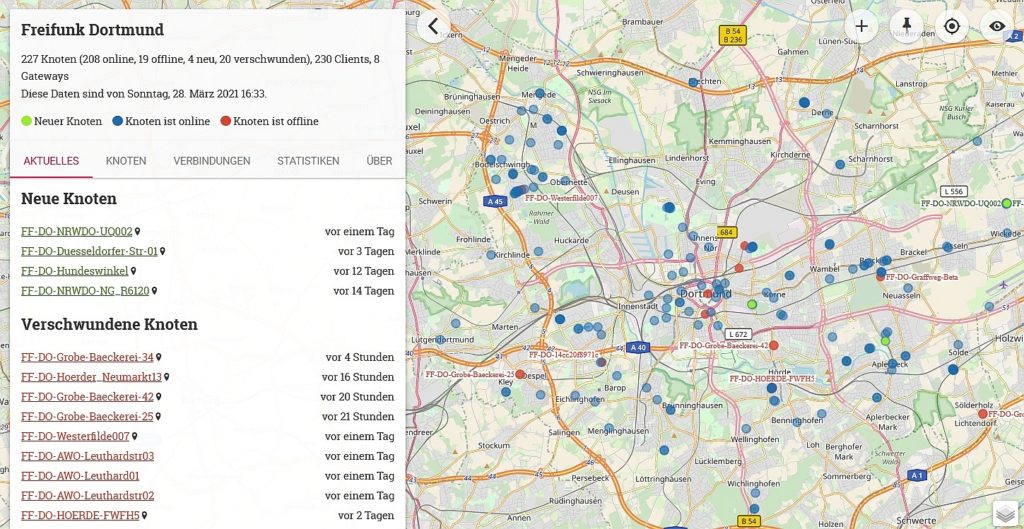
Task: Click the plus button on the map
Action: click(861, 26)
